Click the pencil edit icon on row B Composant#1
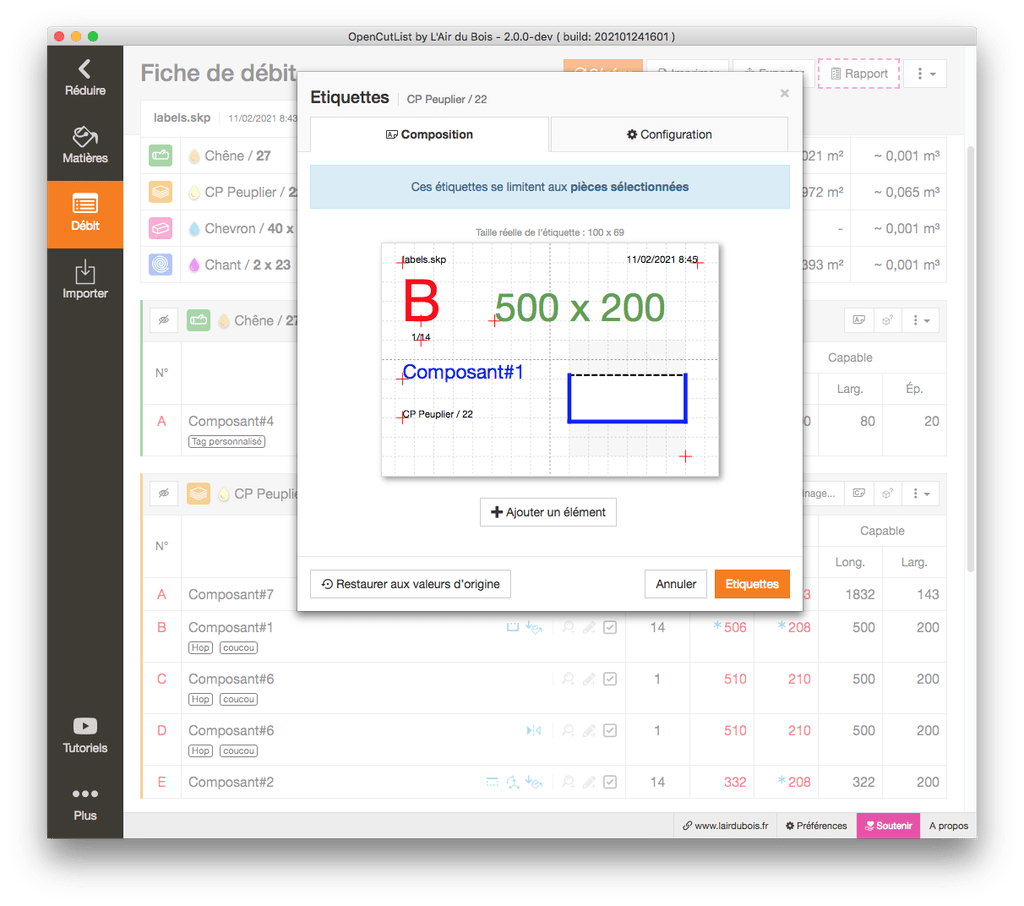 coord(589,627)
